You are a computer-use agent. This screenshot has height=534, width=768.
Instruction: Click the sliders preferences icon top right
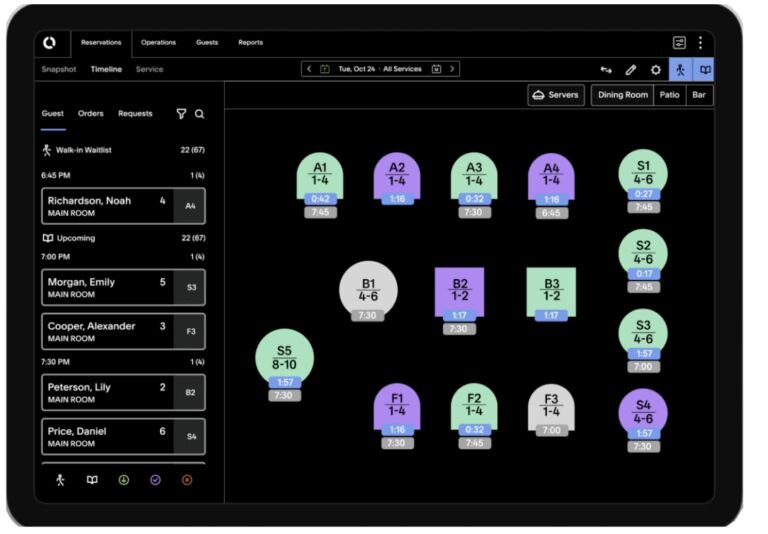pyautogui.click(x=680, y=43)
